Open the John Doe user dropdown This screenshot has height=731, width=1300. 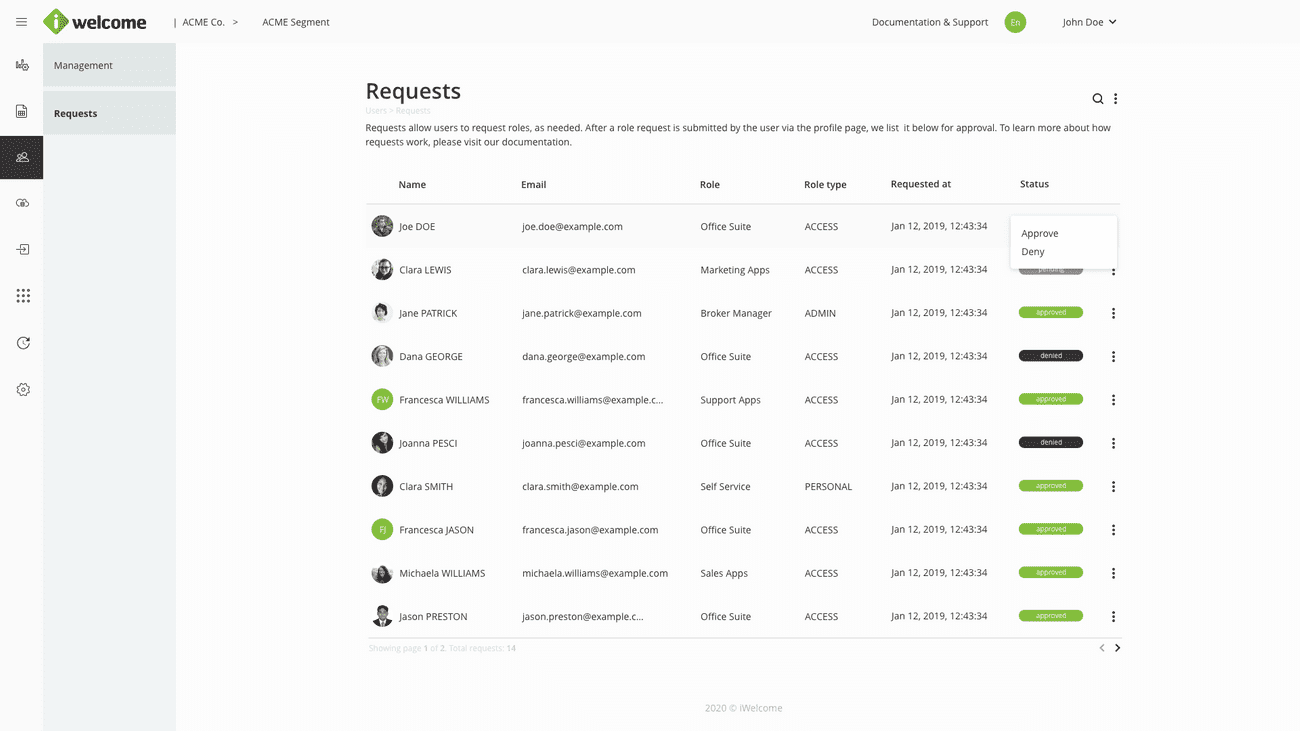click(1089, 22)
